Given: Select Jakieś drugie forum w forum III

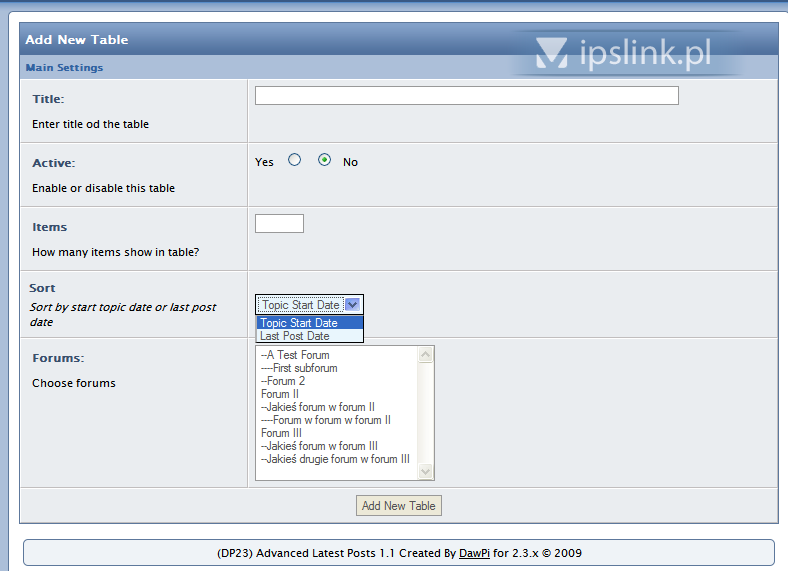Looking at the screenshot, I should pyautogui.click(x=336, y=459).
